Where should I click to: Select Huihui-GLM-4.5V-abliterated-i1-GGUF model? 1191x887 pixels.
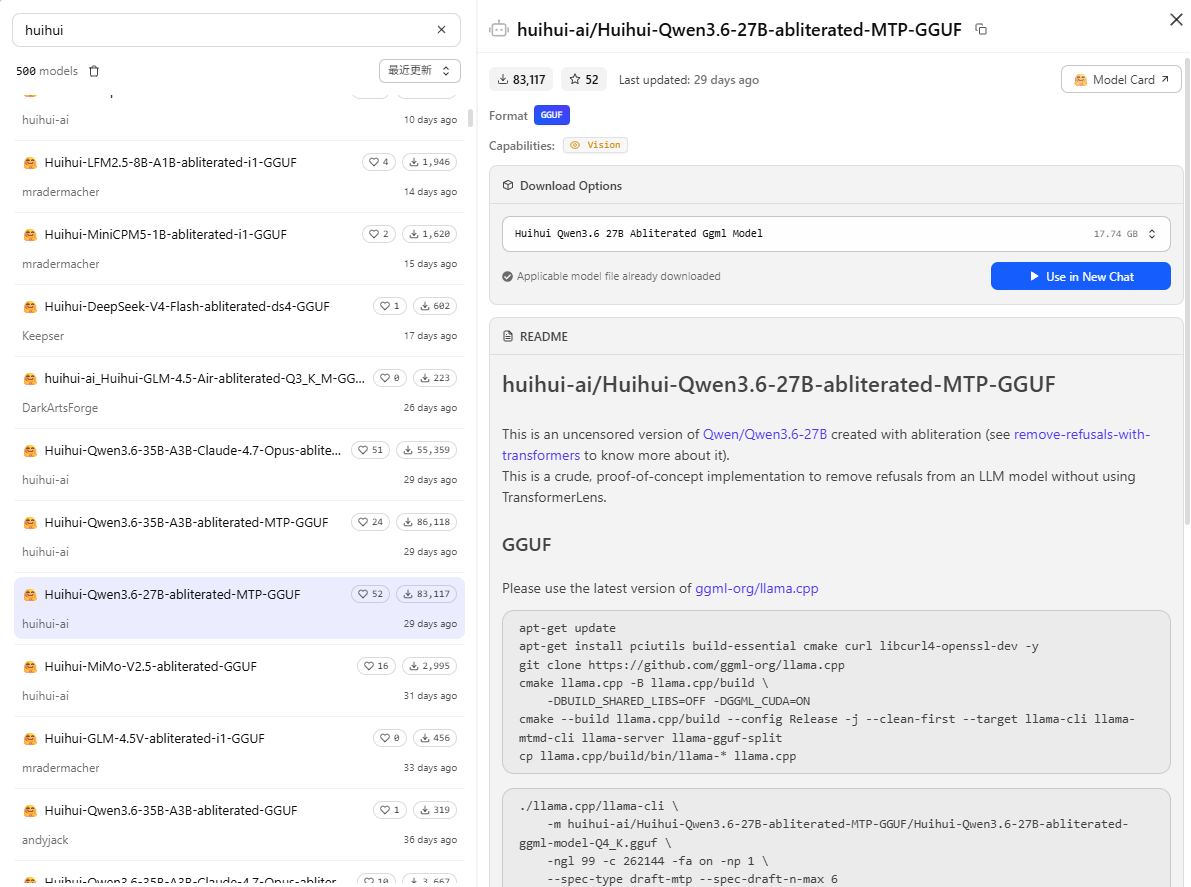tap(239, 753)
